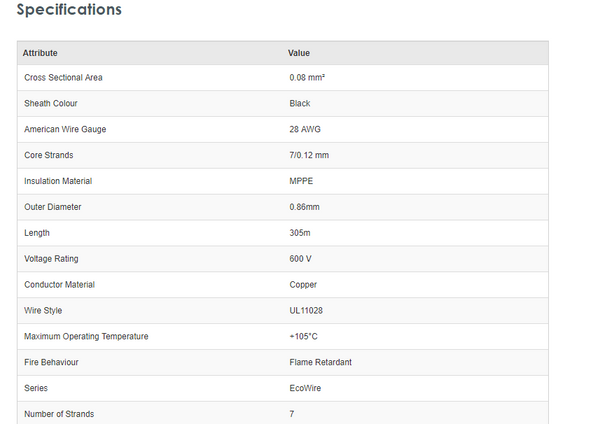
Task: Click the 600 V voltage rating value
Action: pos(301,259)
